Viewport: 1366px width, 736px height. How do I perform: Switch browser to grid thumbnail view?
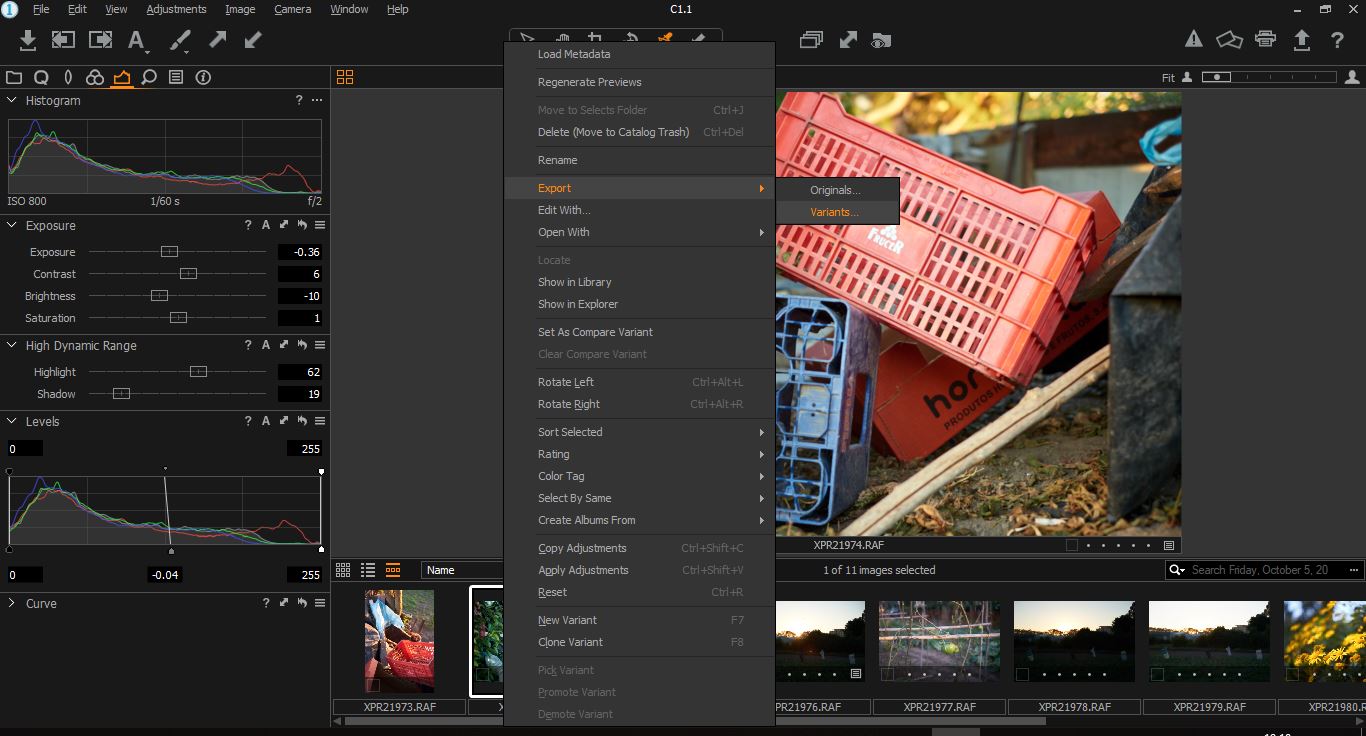(x=343, y=570)
